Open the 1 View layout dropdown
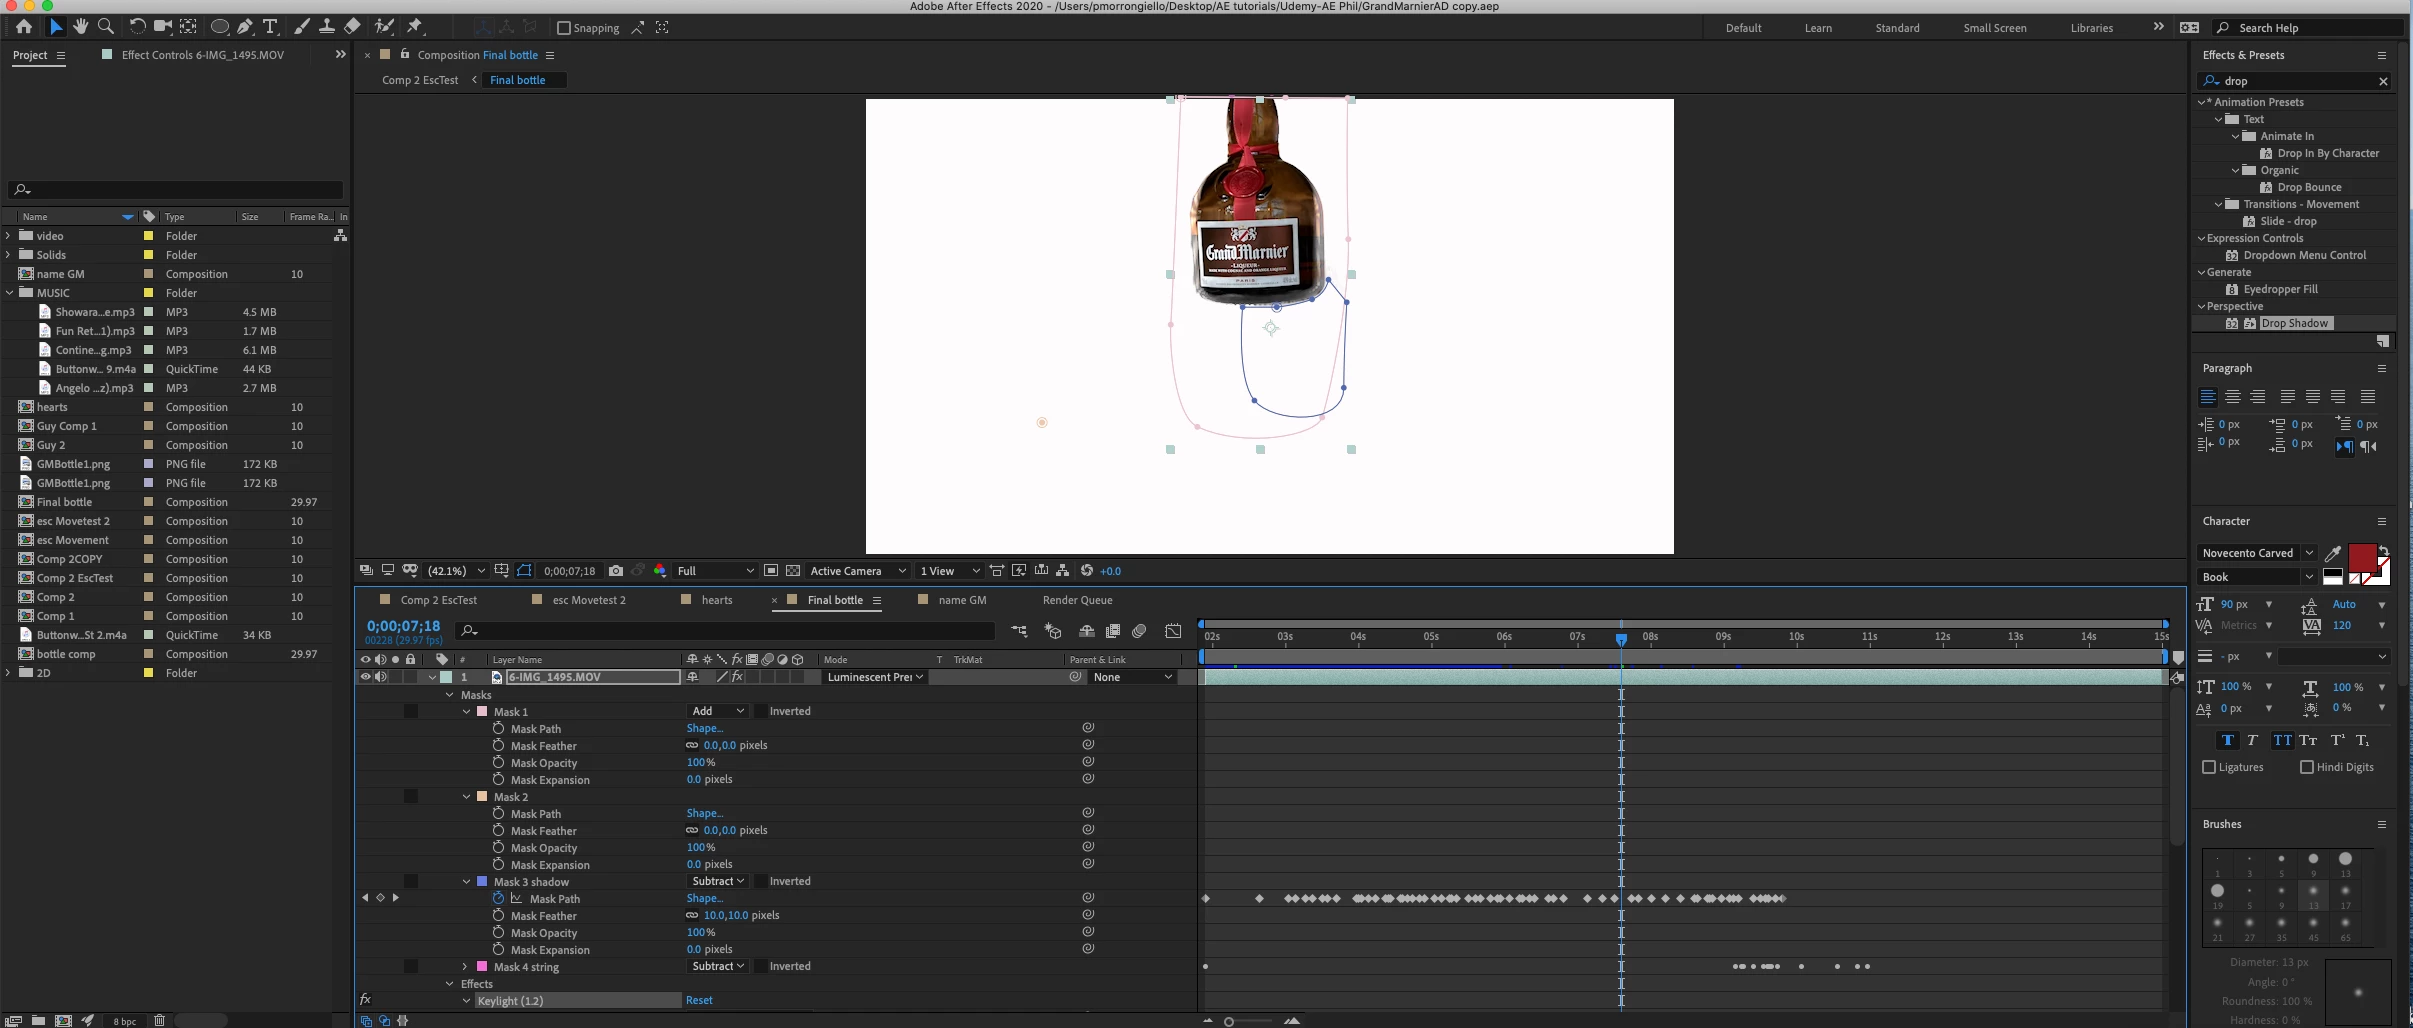This screenshot has width=2413, height=1028. (x=949, y=571)
